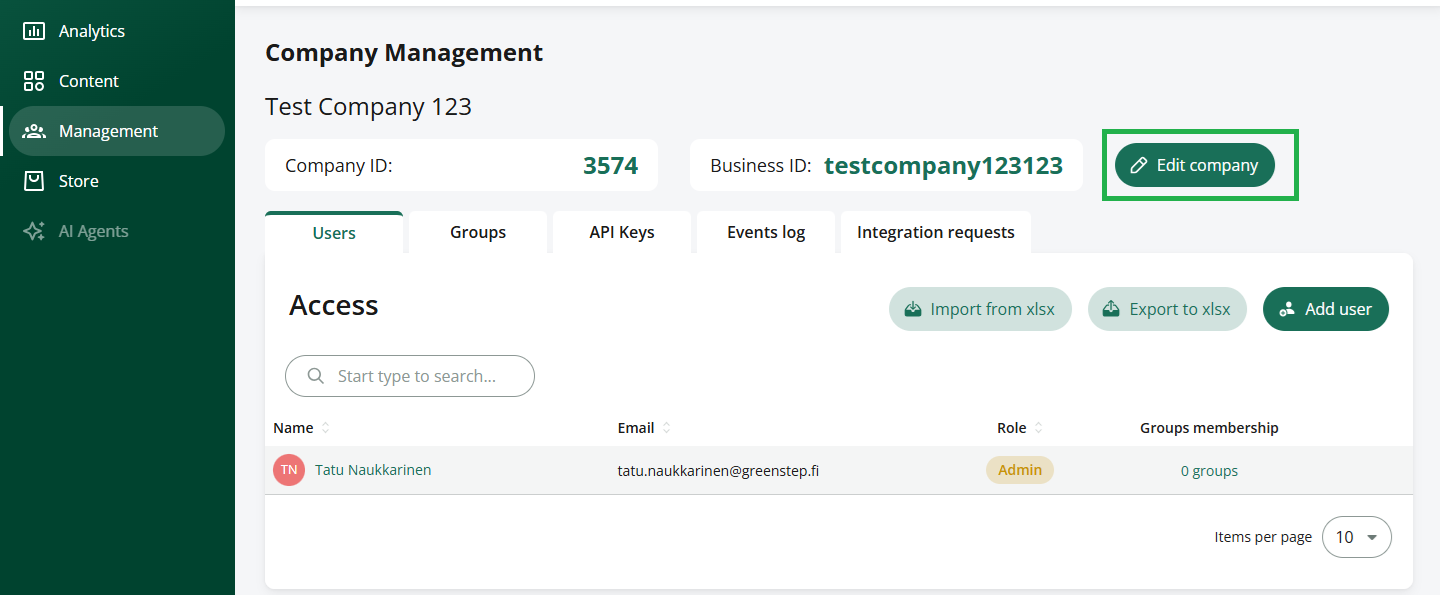
Task: Click the AI Agents sparkle icon
Action: (34, 231)
